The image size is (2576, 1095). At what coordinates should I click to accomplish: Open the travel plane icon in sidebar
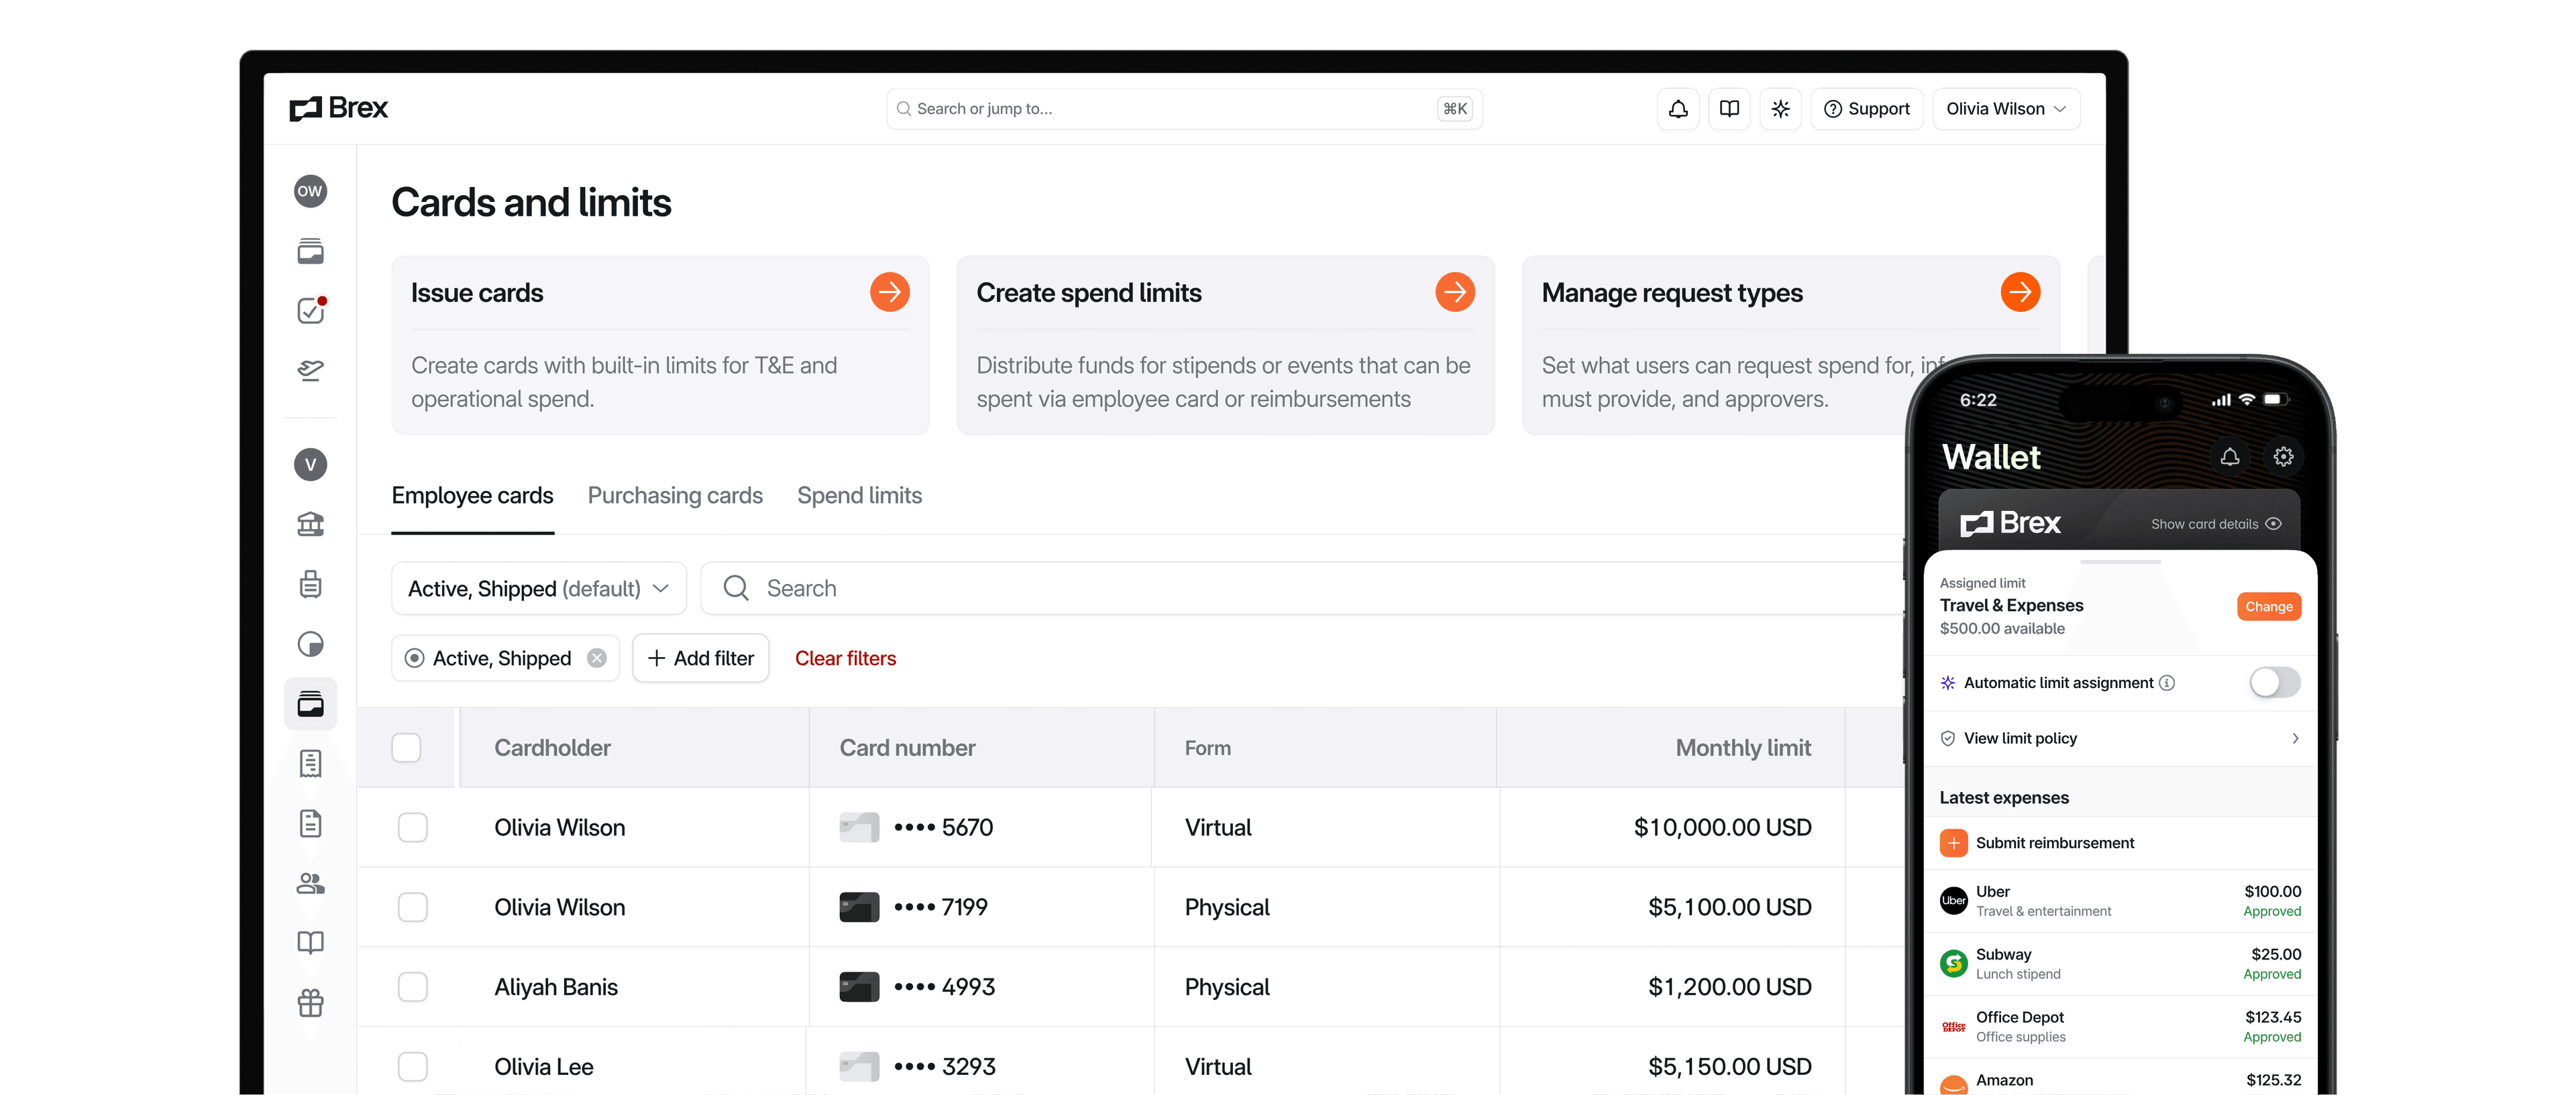tap(311, 371)
